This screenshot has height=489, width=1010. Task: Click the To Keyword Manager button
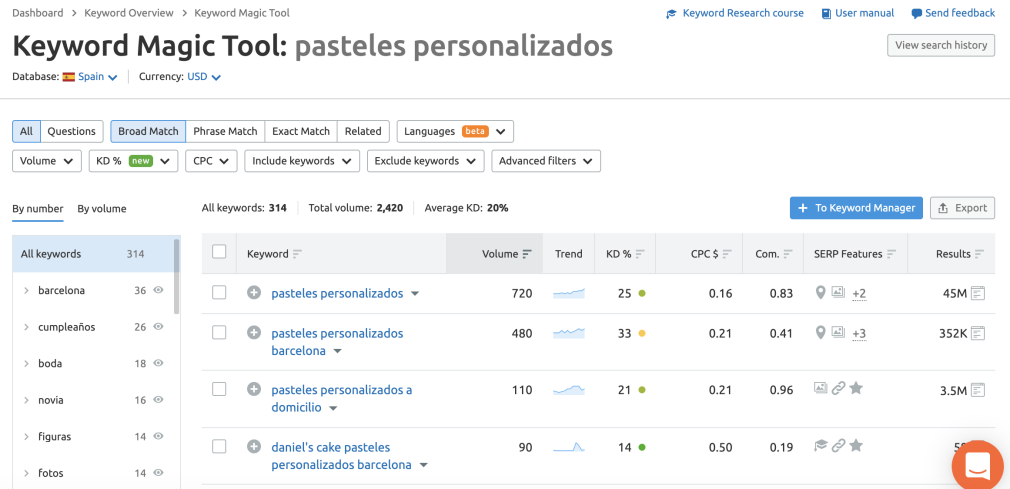coord(856,208)
